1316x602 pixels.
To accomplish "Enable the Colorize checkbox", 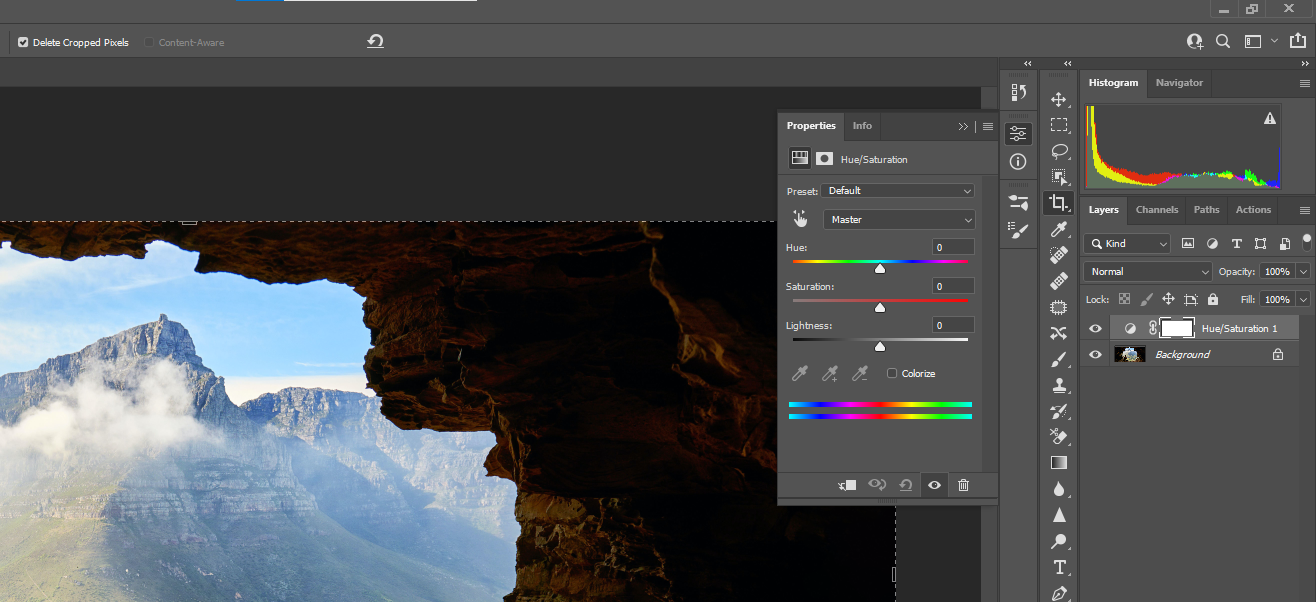I will pyautogui.click(x=892, y=373).
